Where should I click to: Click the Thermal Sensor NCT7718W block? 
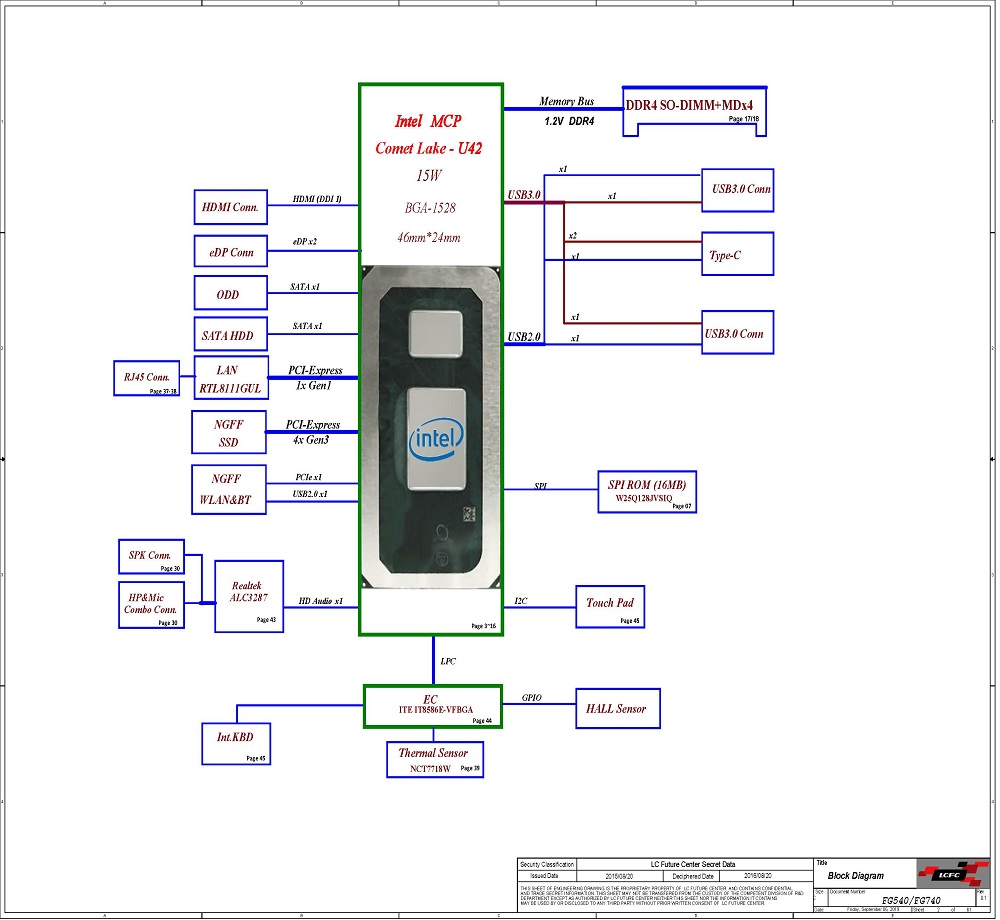coord(434,759)
